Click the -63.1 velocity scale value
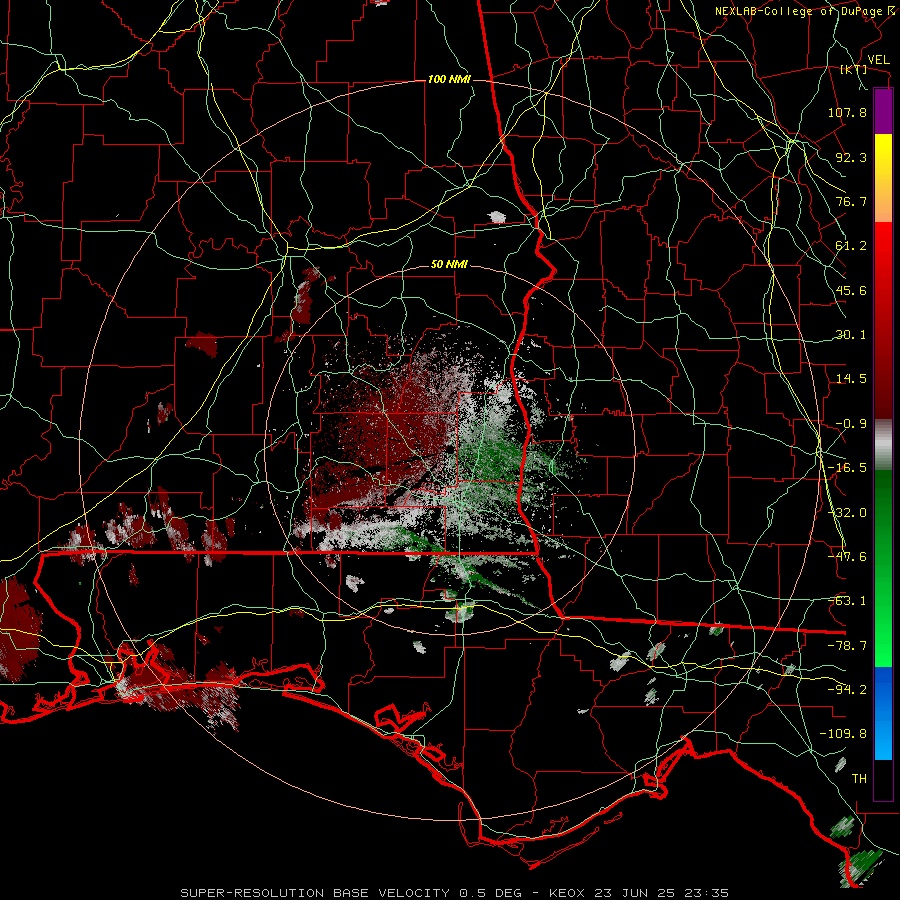This screenshot has width=900, height=900. pyautogui.click(x=847, y=601)
